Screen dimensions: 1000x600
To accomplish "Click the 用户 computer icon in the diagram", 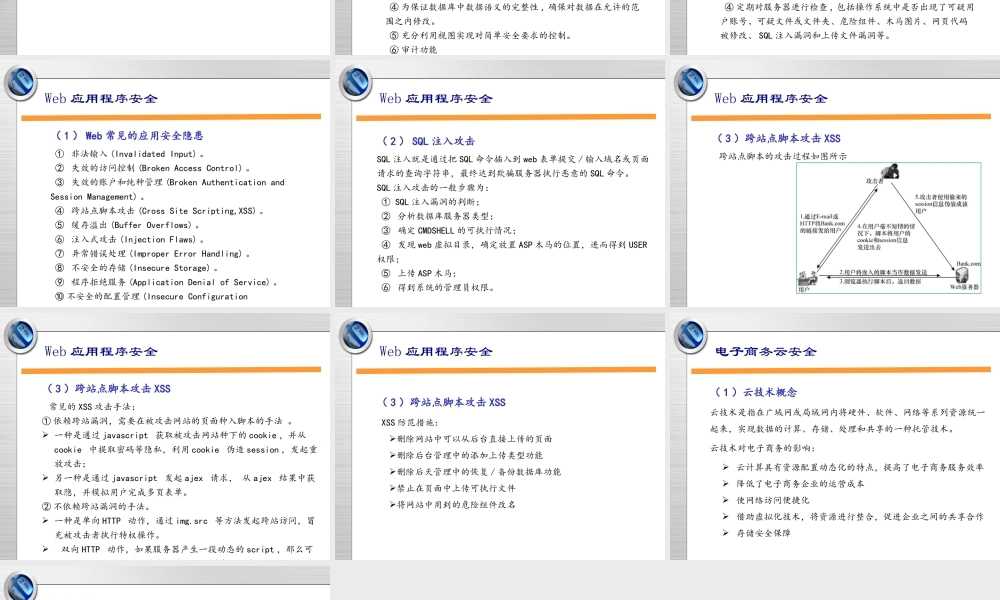I will click(x=808, y=279).
